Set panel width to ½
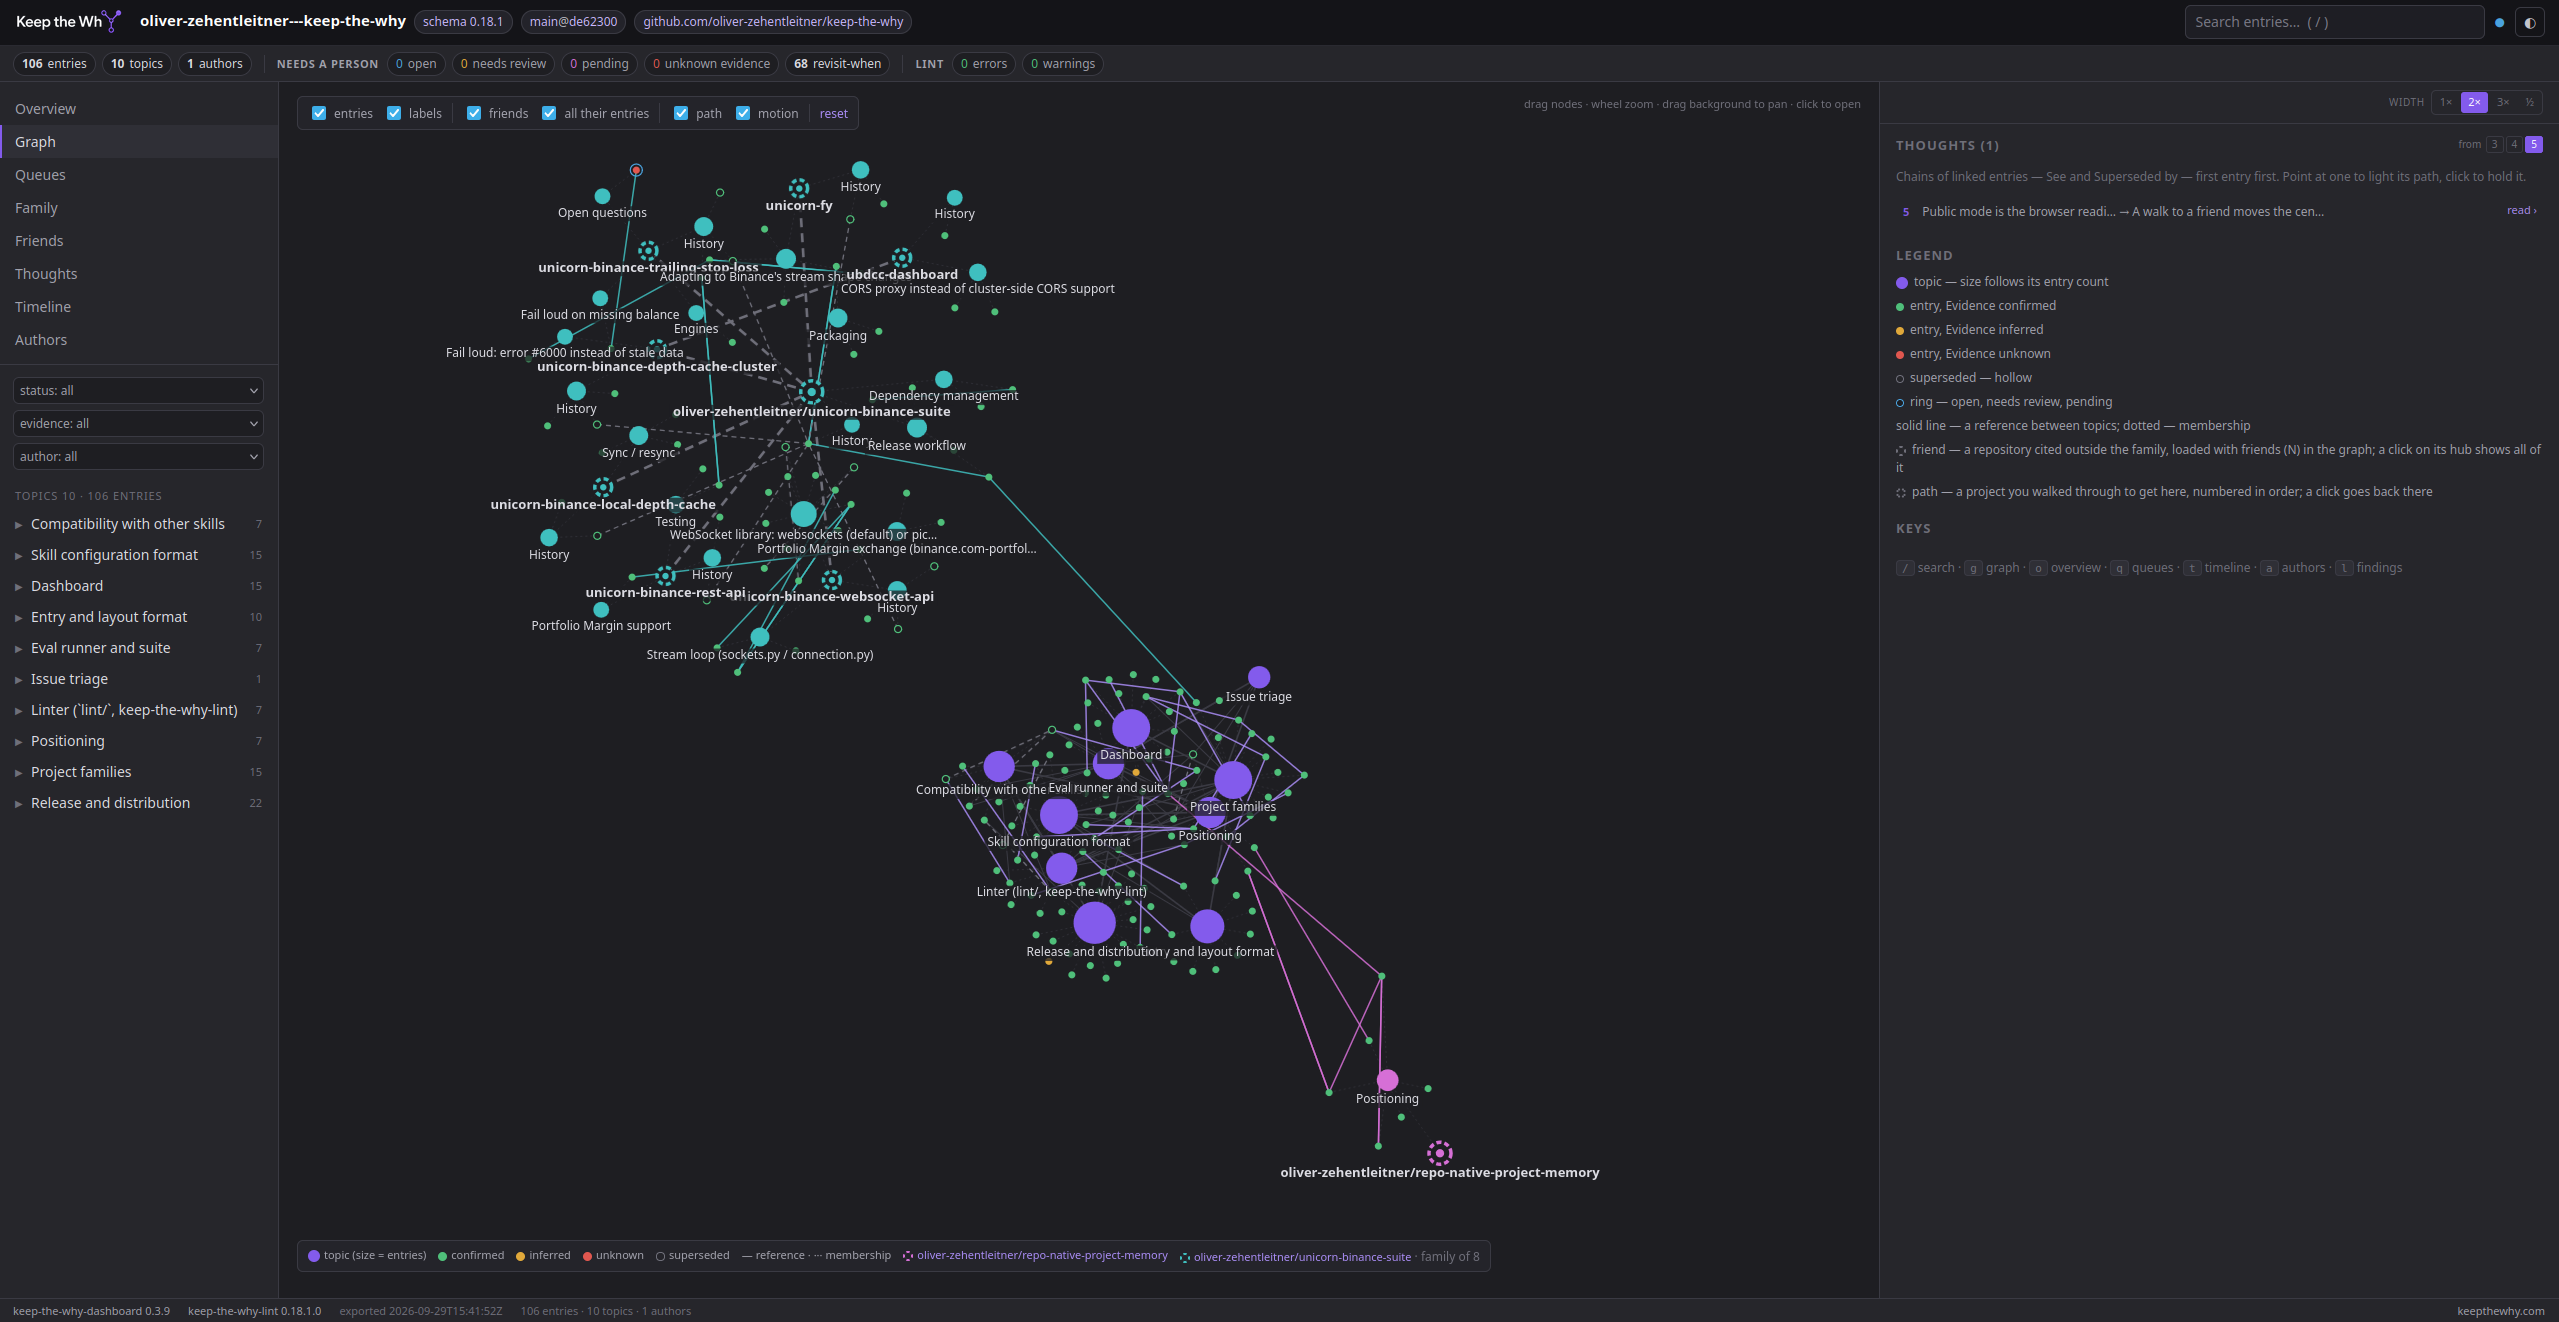This screenshot has height=1322, width=2559. coord(2530,102)
